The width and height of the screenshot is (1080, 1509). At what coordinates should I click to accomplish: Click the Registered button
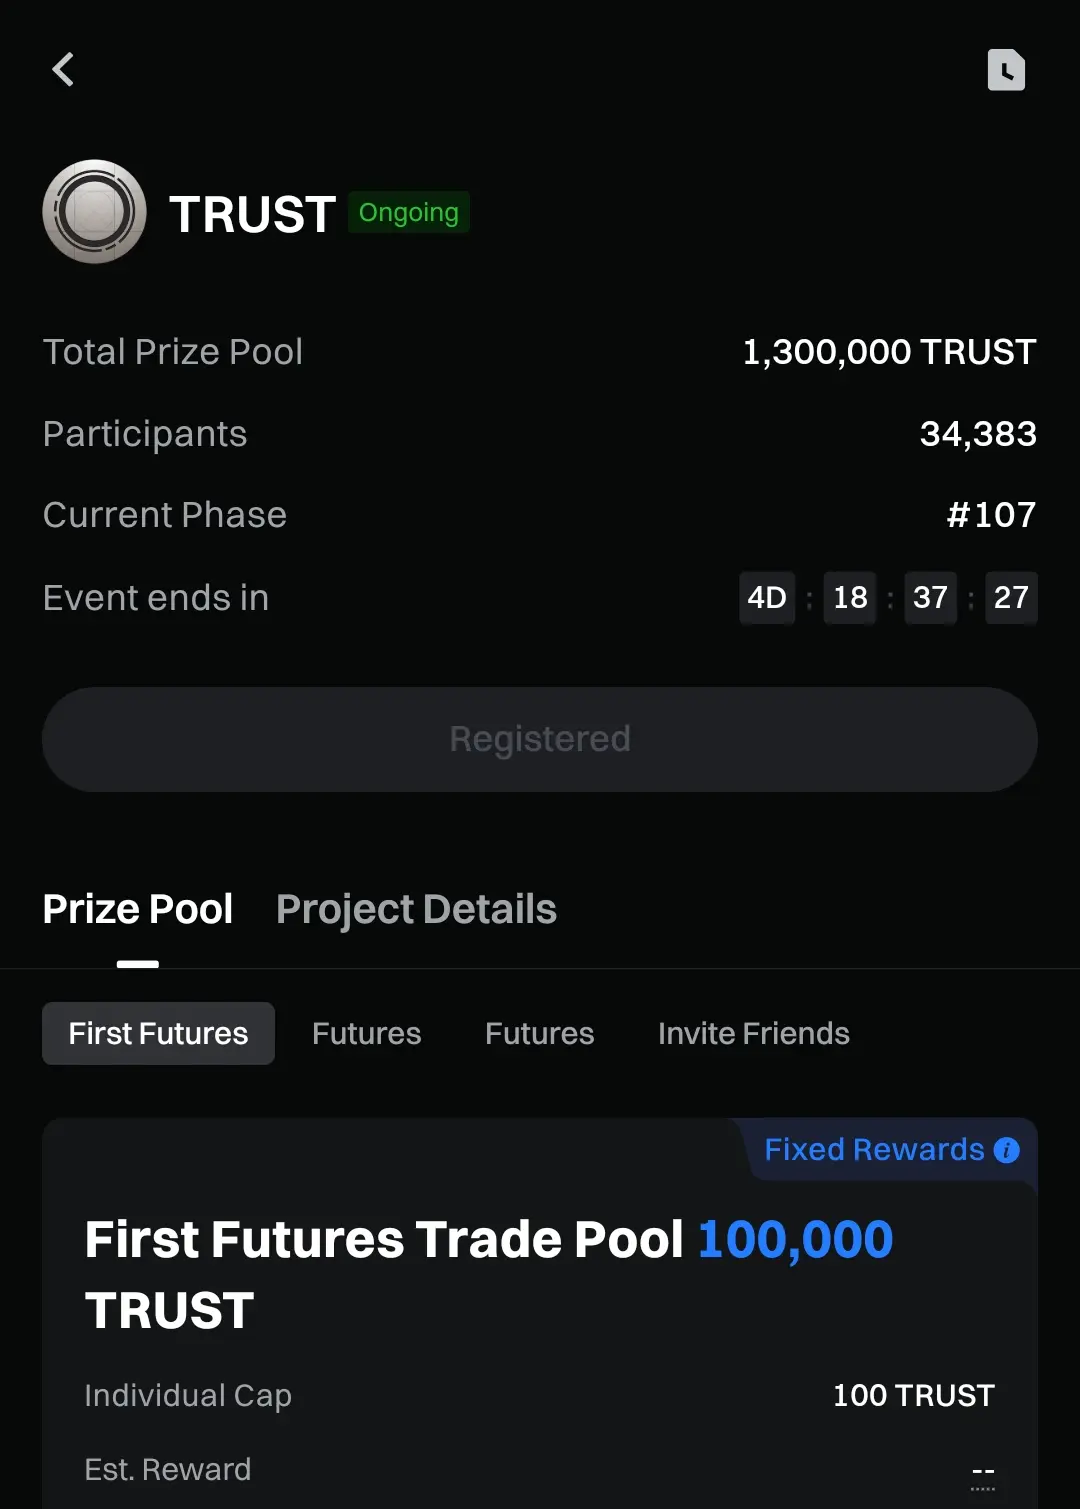click(540, 739)
